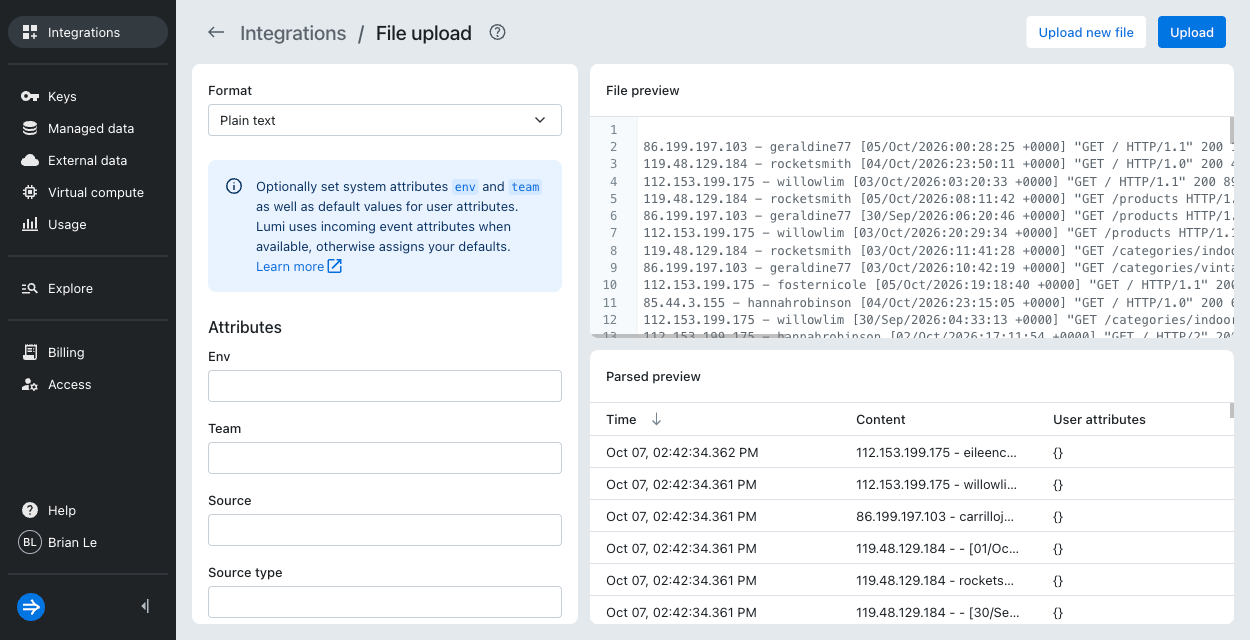Click the Access user-gear icon
Viewport: 1250px width, 640px height.
(30, 384)
